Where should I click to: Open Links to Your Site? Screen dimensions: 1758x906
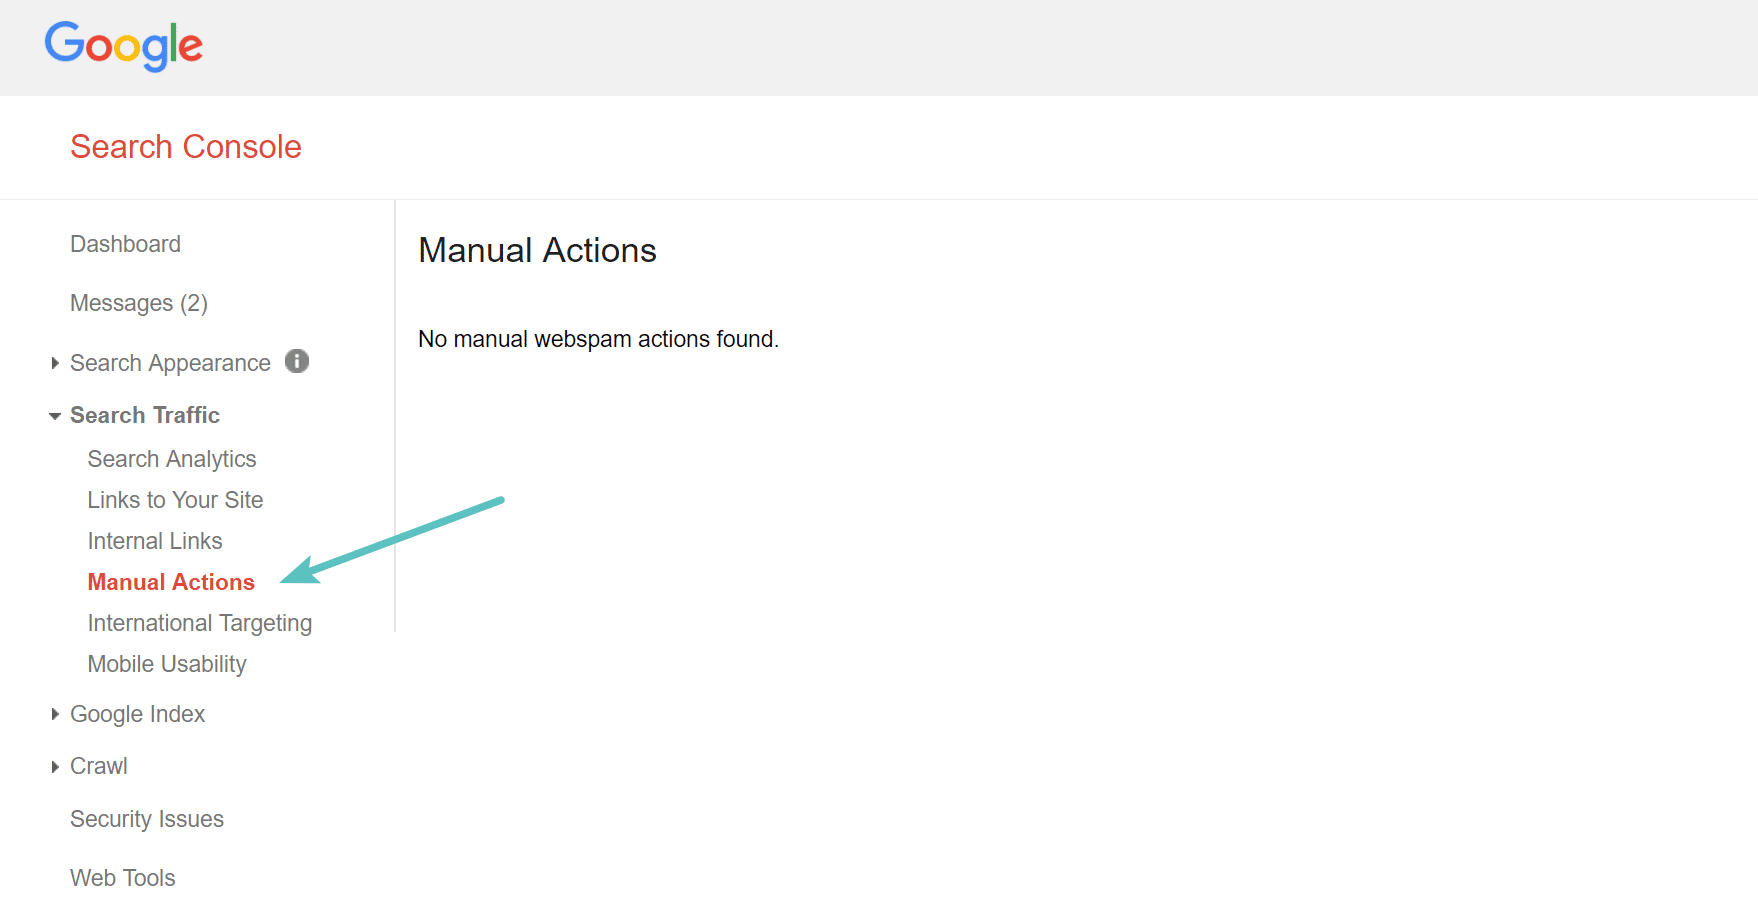click(175, 500)
